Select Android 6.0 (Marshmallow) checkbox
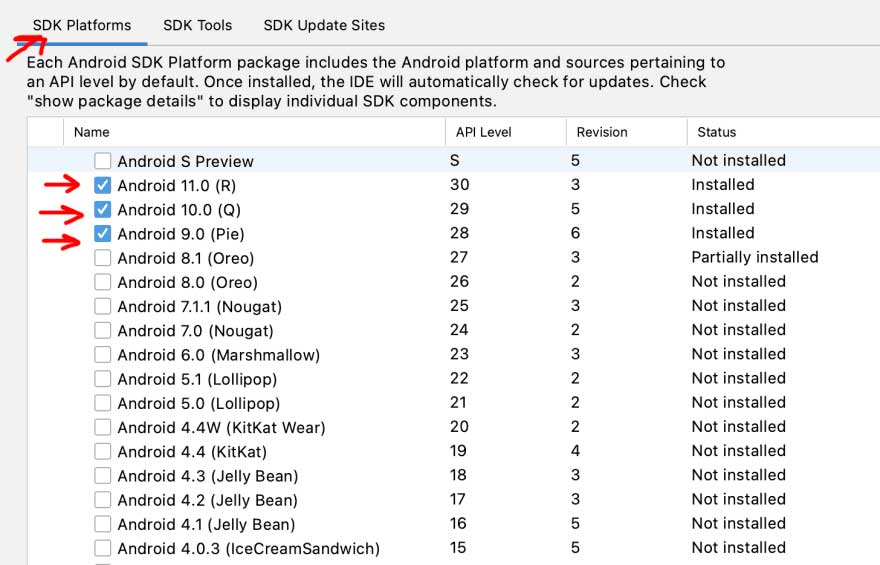The height and width of the screenshot is (565, 880). tap(103, 354)
